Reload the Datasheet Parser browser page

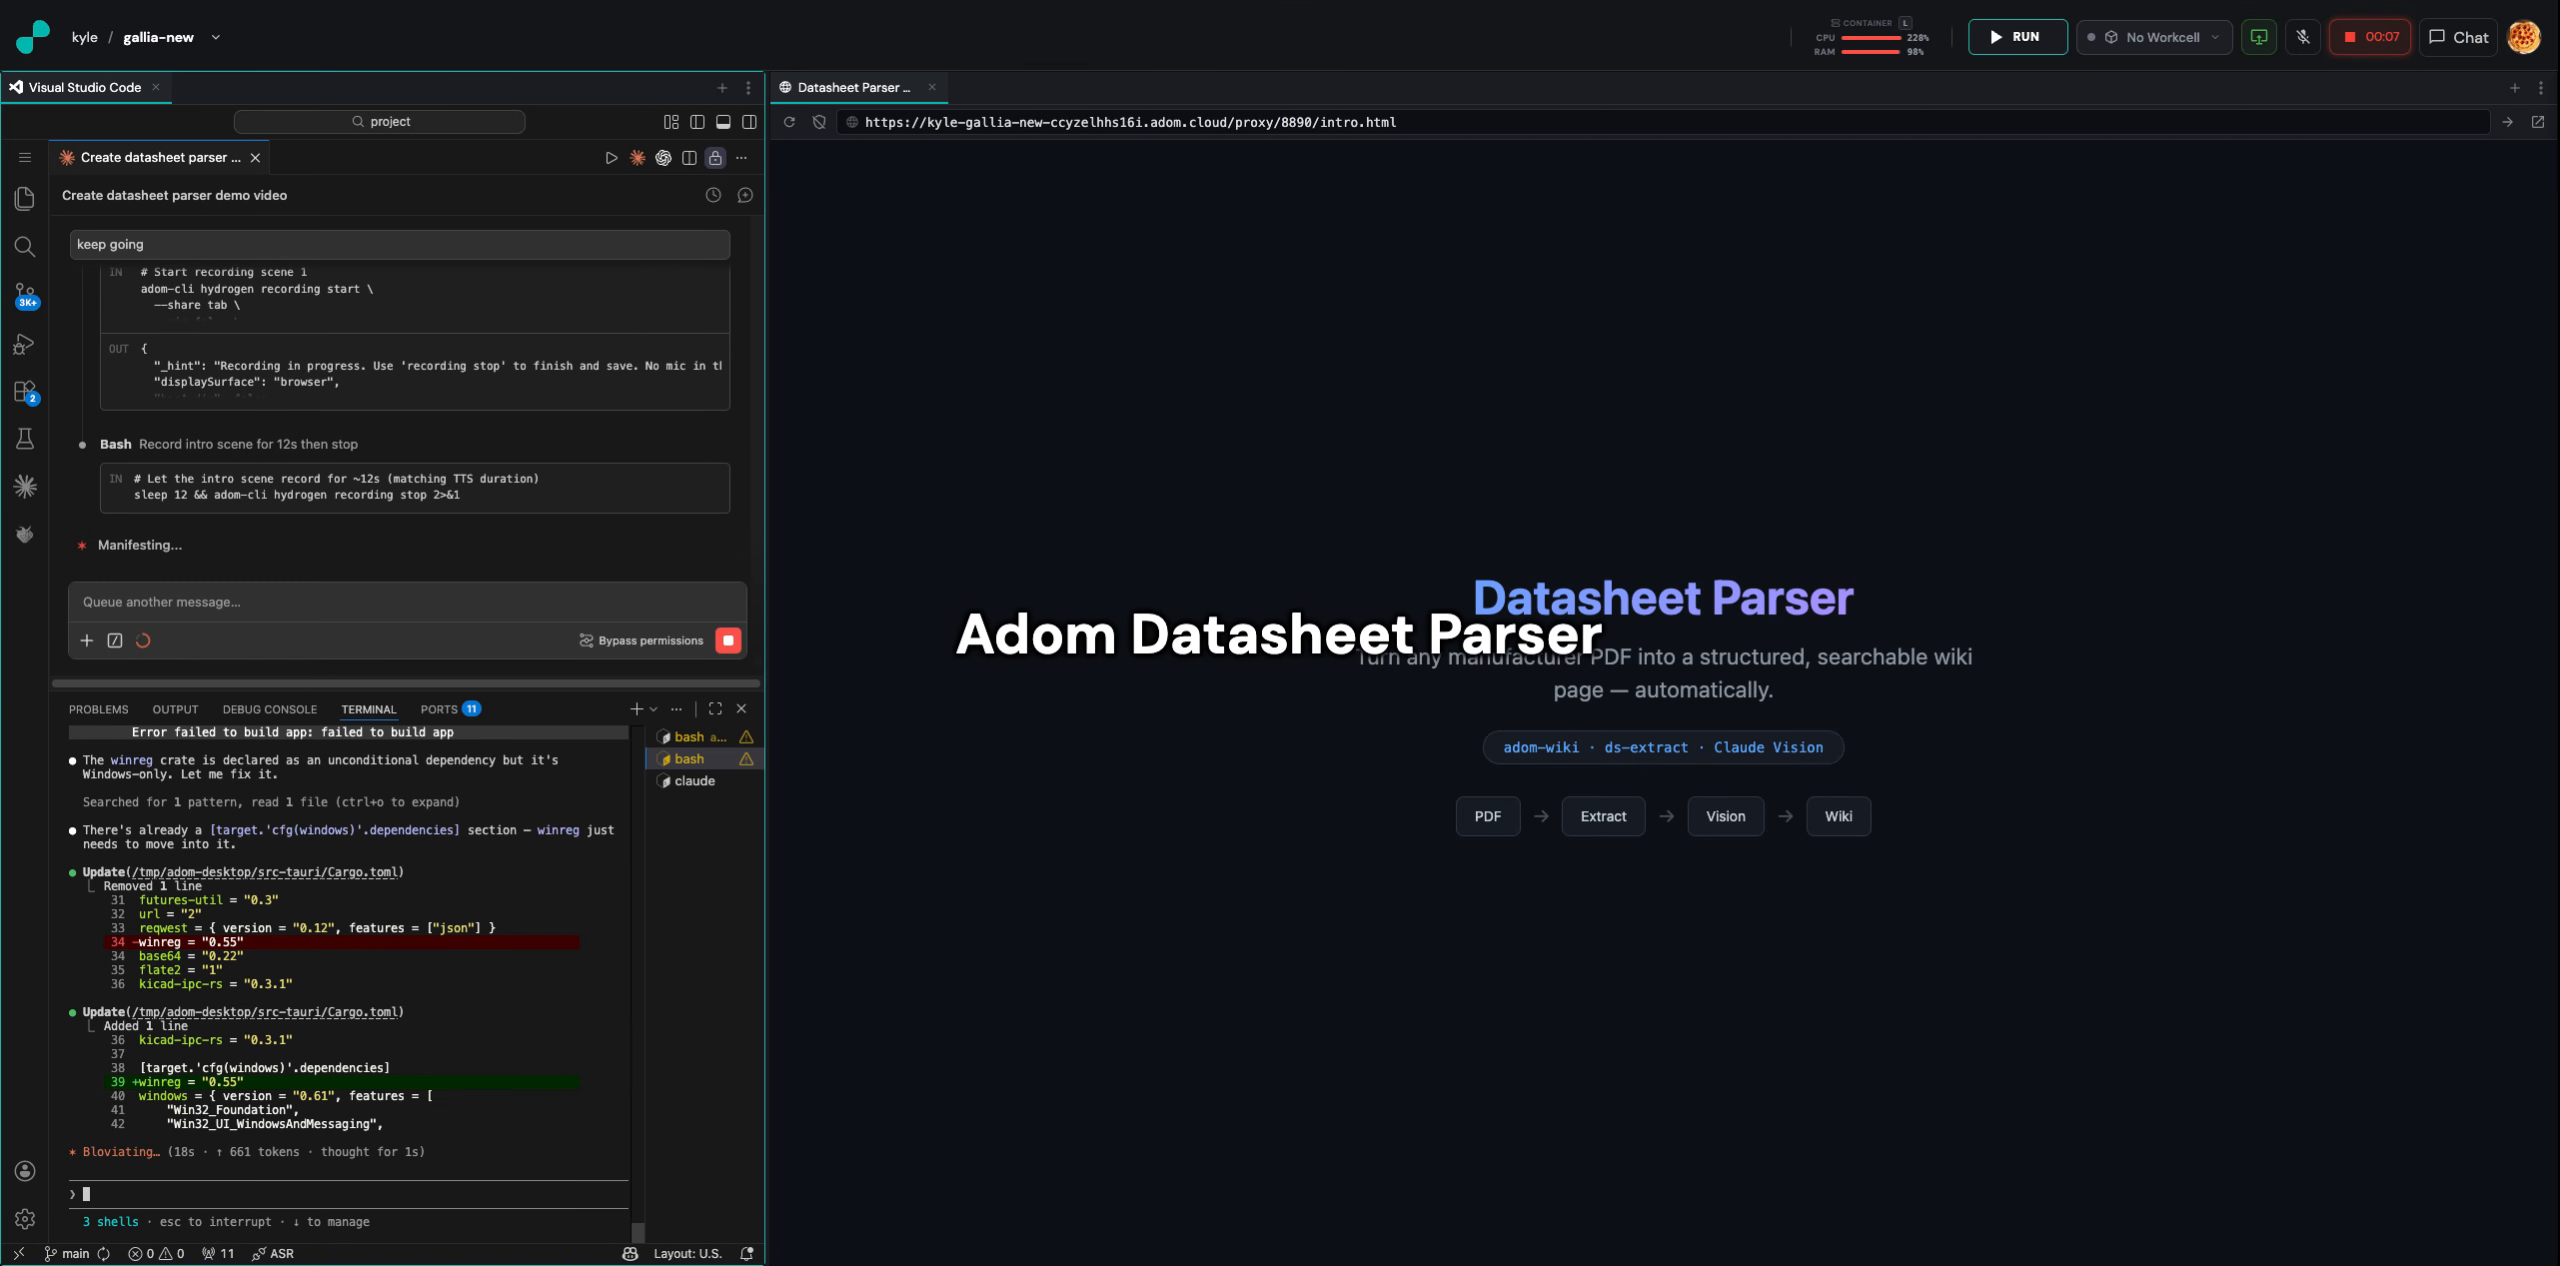[789, 122]
